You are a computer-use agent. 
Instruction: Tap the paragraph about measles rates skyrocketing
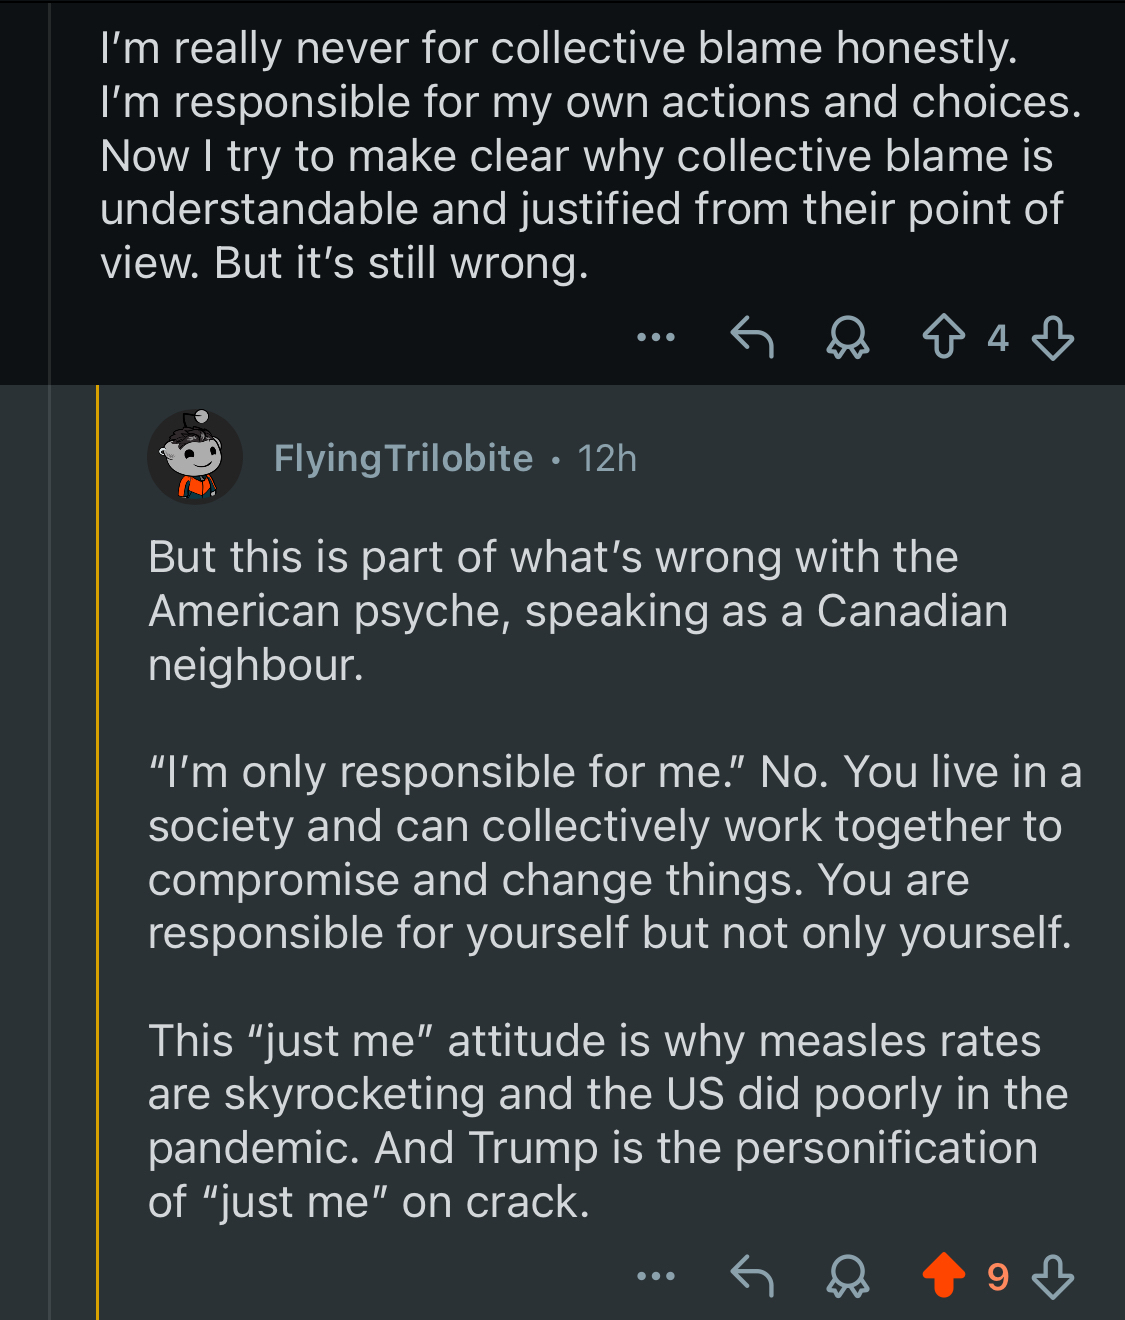(607, 1121)
